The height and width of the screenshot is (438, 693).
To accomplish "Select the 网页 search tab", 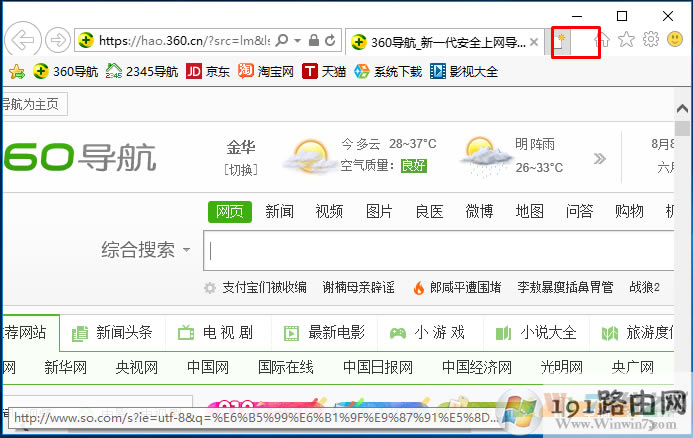I will 230,212.
